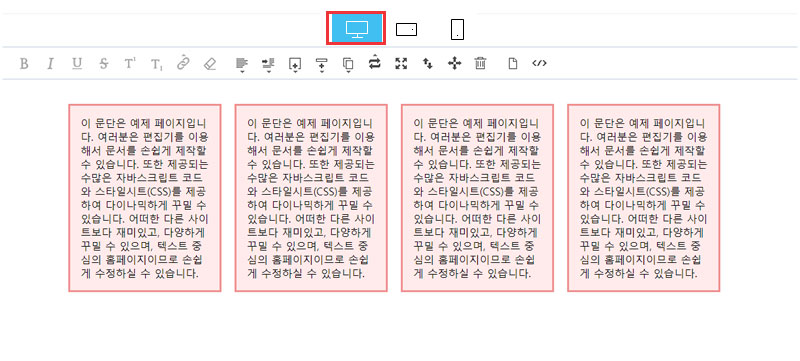
Task: Switch to tablet preview mode
Action: click(407, 30)
